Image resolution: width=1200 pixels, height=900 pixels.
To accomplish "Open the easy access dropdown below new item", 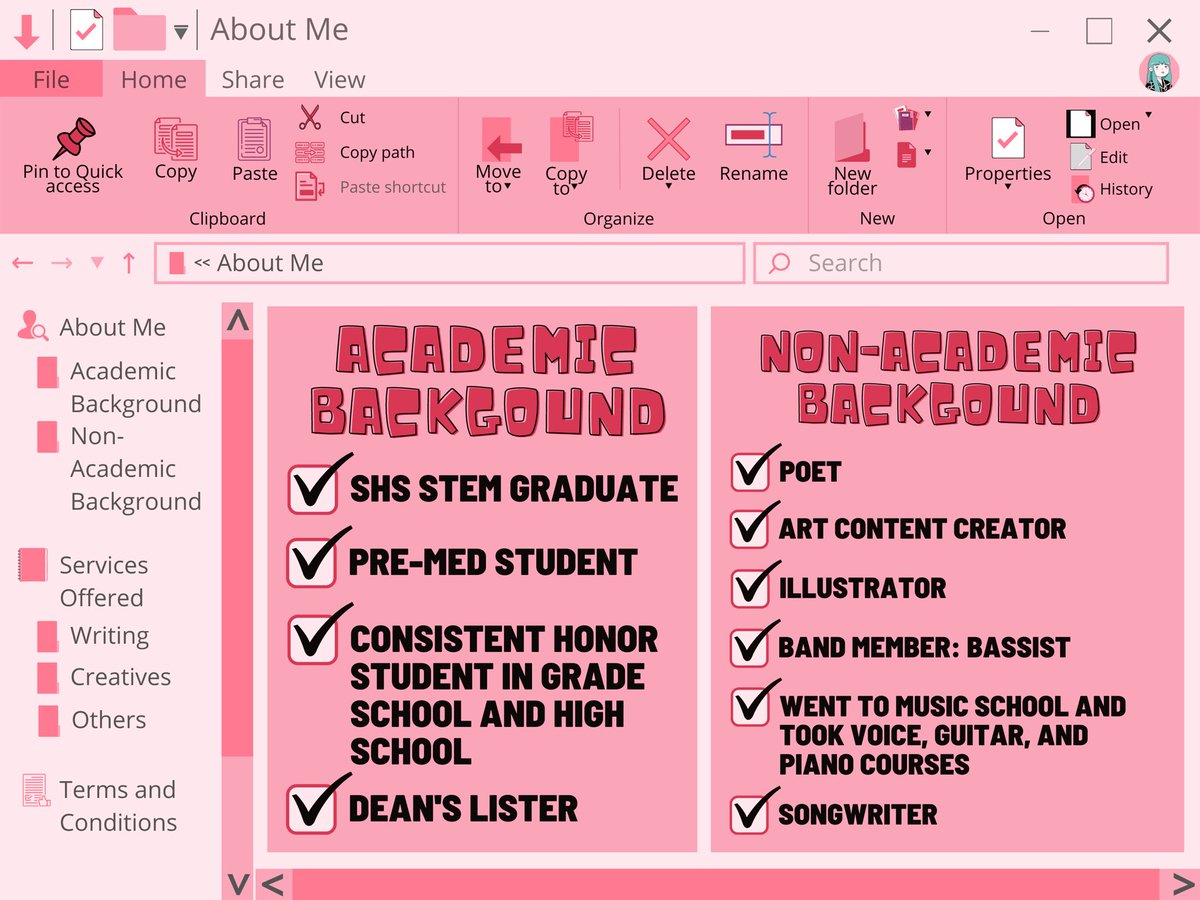I will point(928,152).
